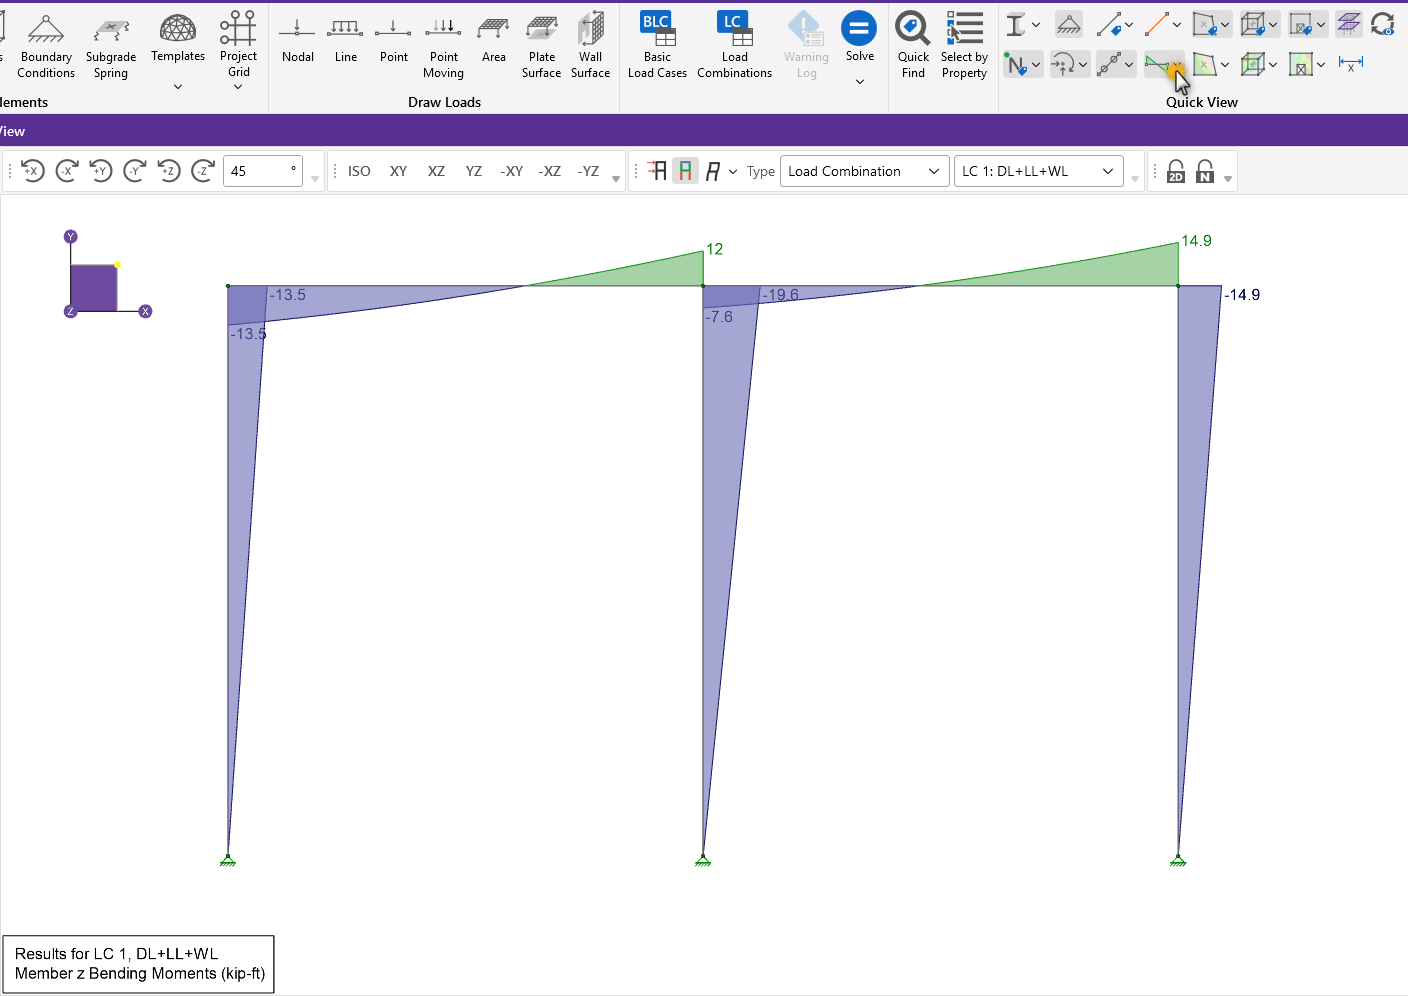
Task: Toggle color-coded results frame icon
Action: pos(685,171)
